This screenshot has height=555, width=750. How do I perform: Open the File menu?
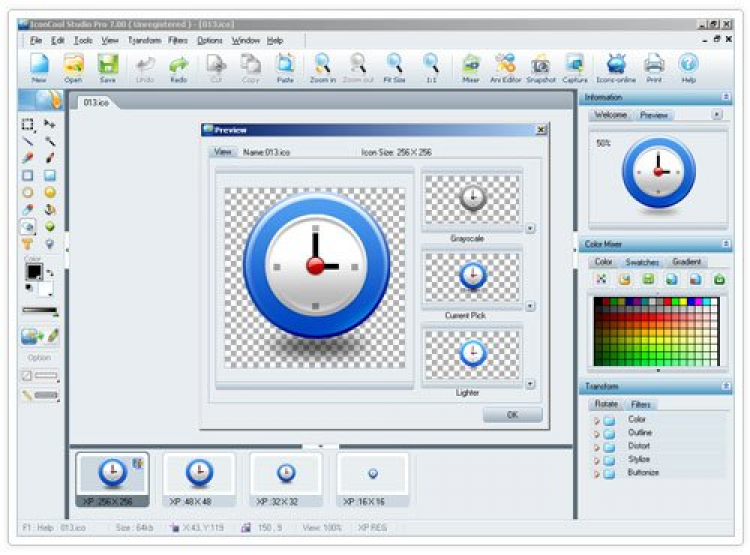tap(36, 41)
